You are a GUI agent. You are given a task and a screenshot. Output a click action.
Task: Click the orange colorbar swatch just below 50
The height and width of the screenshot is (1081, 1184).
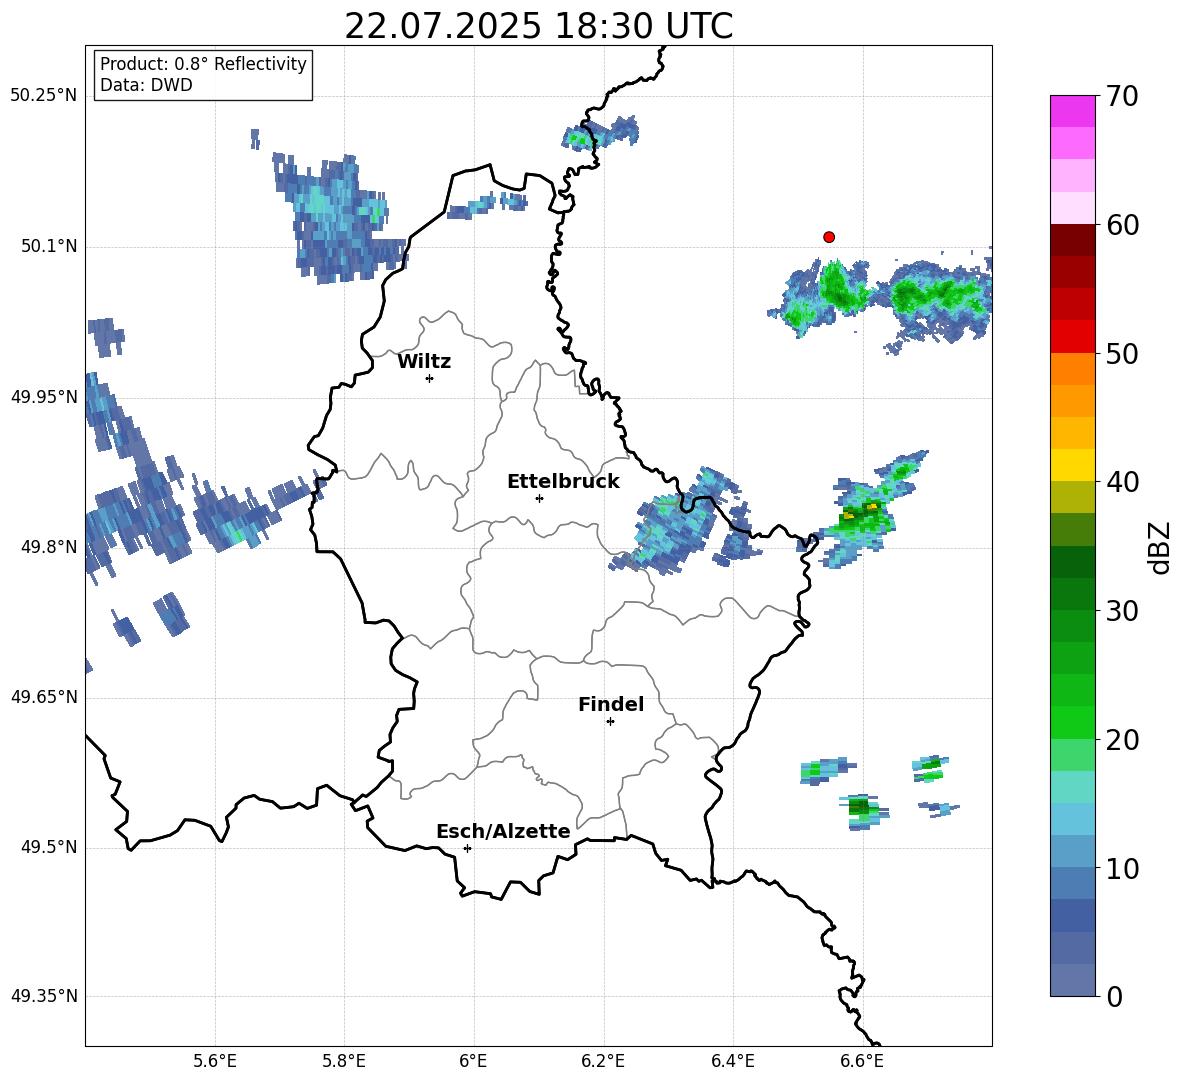coord(1072,368)
